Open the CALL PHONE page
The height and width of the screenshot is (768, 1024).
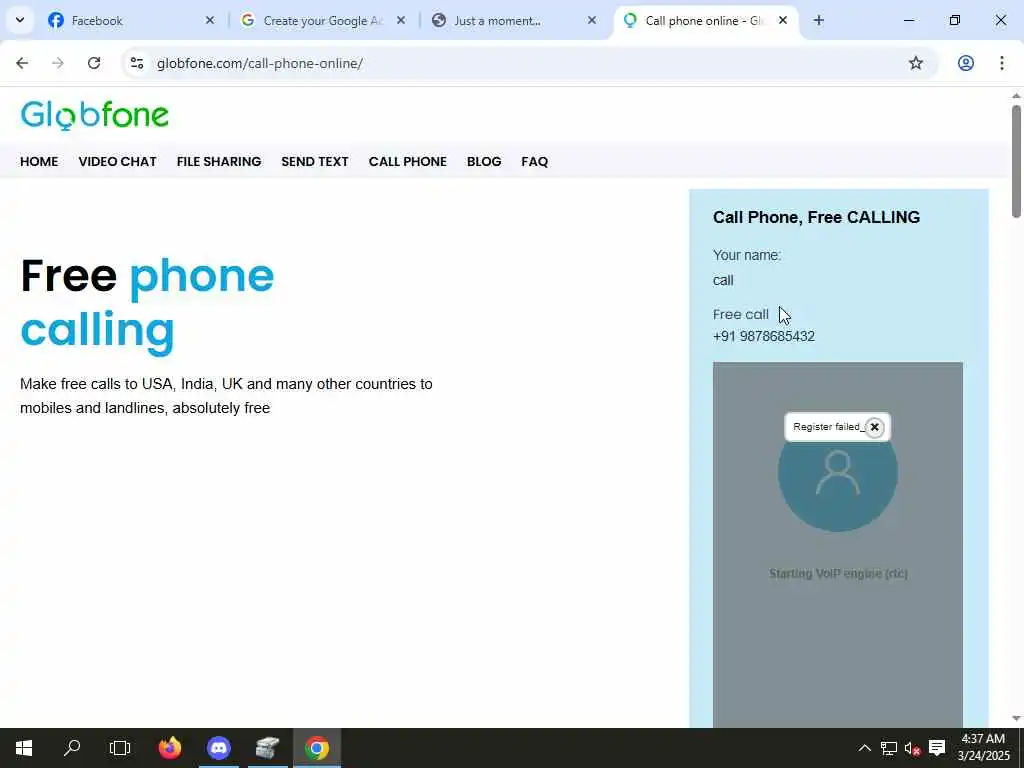[408, 161]
